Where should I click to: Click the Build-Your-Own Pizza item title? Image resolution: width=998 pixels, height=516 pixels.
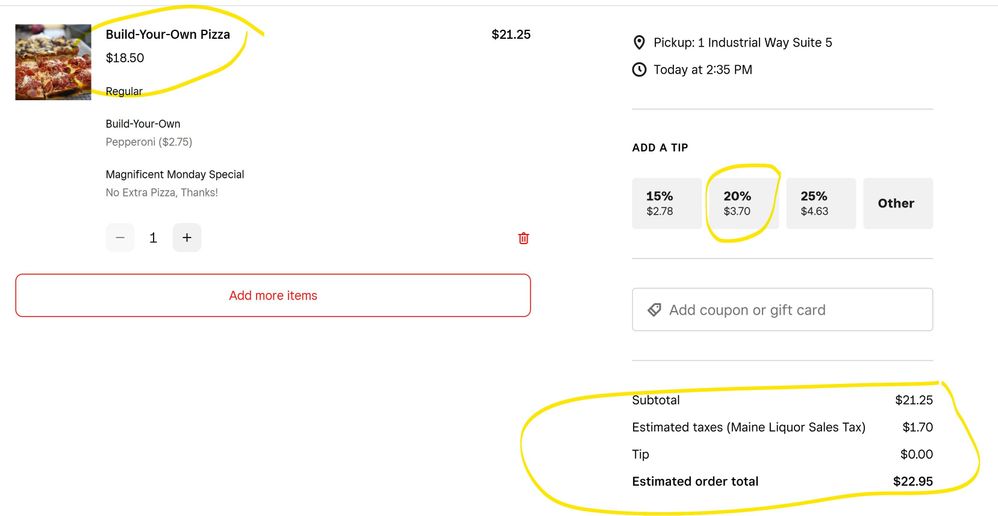tap(168, 34)
